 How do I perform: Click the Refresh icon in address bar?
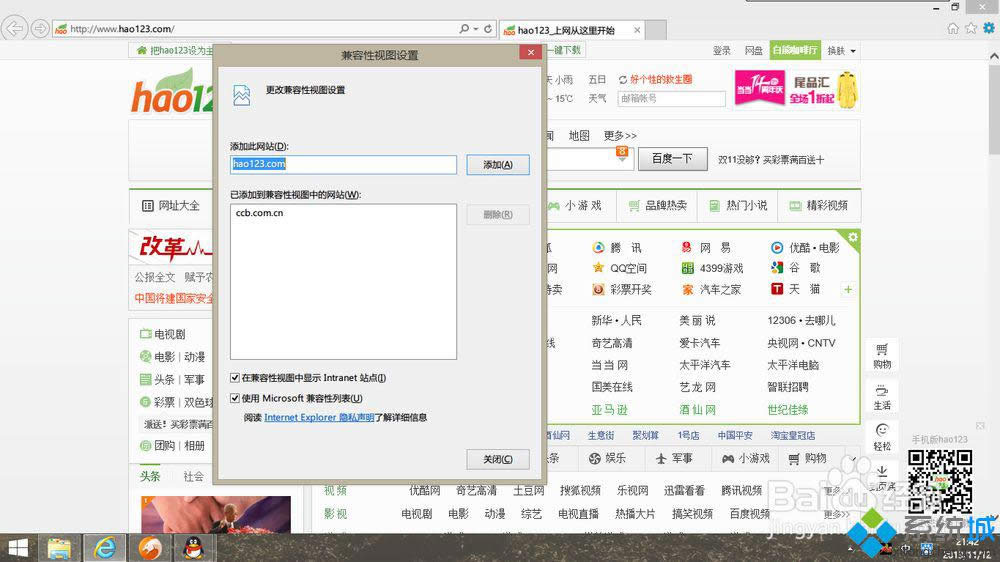[x=488, y=29]
